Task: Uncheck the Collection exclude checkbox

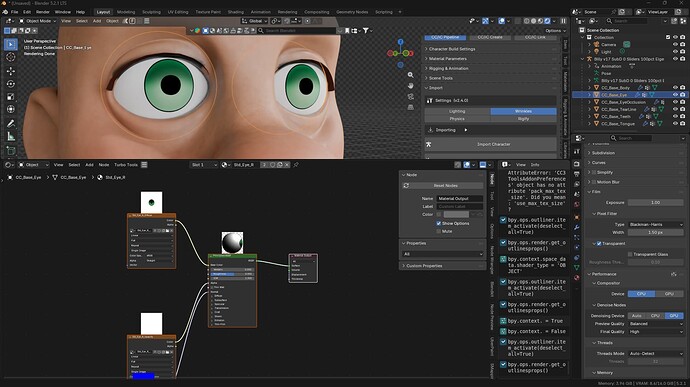Action: click(x=668, y=37)
